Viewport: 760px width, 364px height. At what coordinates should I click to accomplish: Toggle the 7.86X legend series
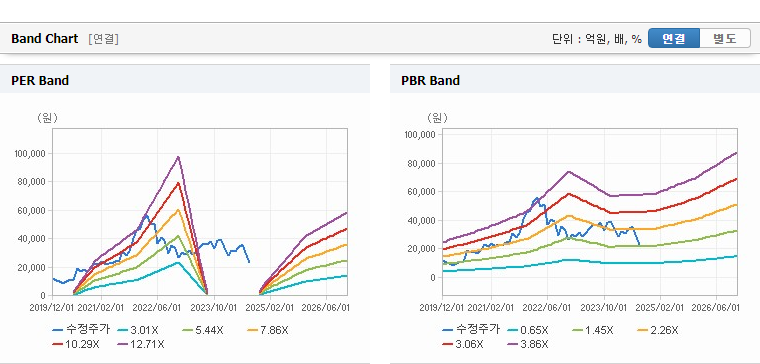point(268,330)
